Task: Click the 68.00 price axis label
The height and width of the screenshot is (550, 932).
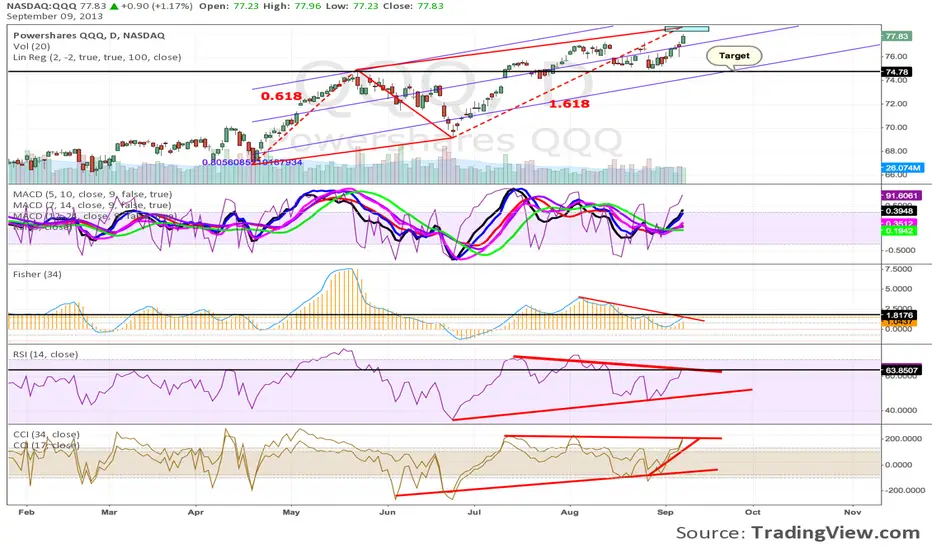Action: point(896,151)
